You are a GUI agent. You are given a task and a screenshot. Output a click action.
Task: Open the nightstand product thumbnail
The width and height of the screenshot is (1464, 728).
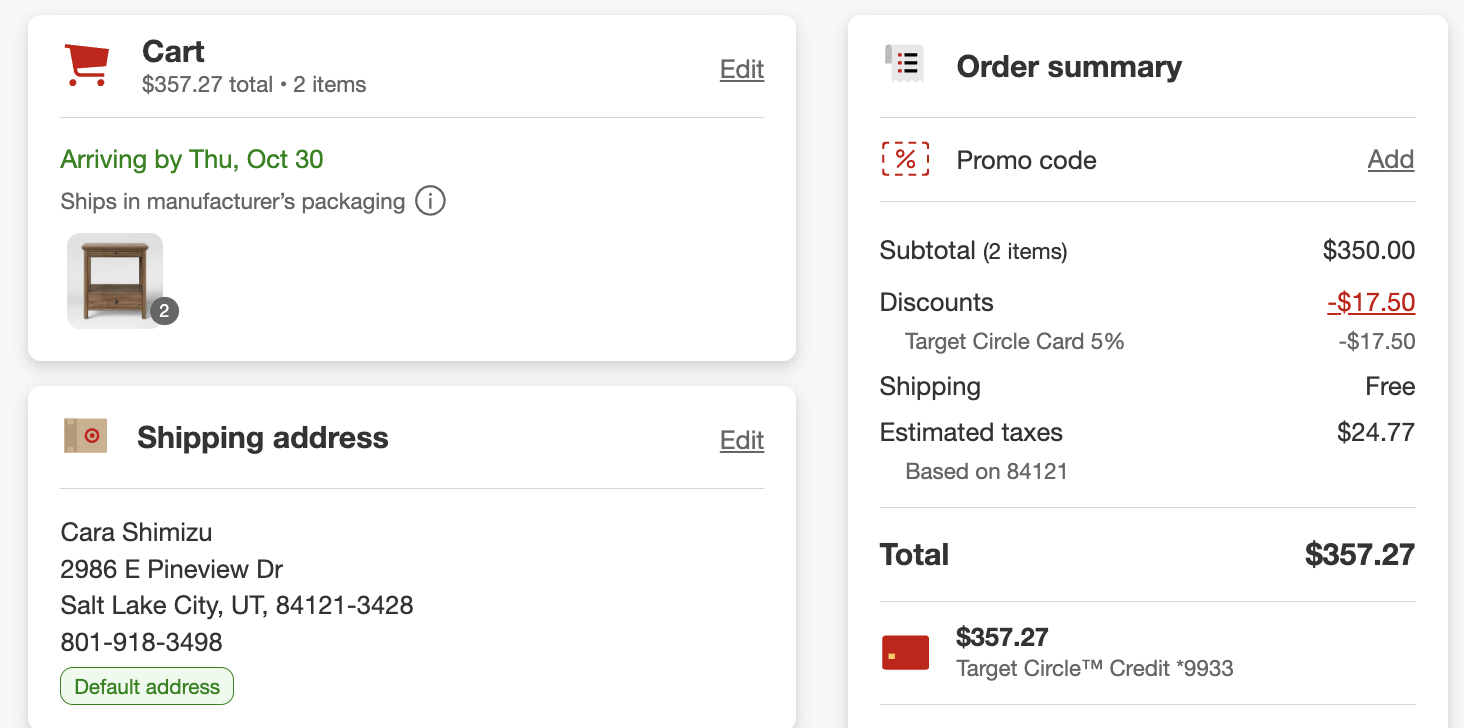pyautogui.click(x=114, y=280)
